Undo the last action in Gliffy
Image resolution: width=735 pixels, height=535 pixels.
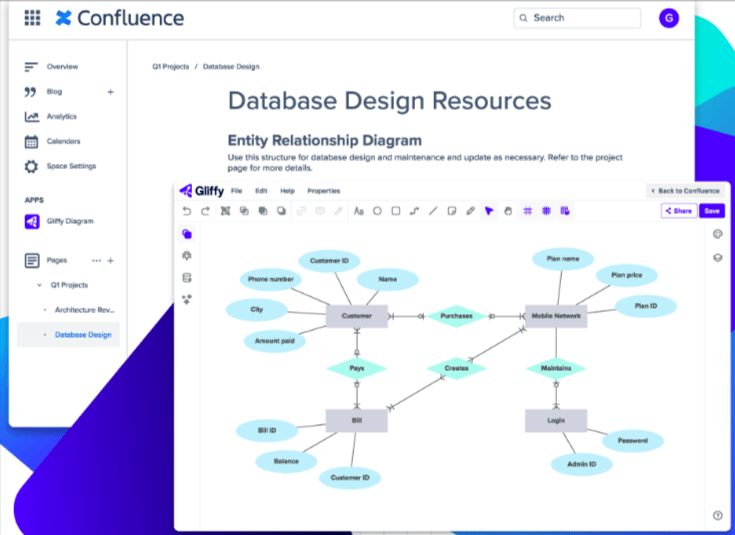pyautogui.click(x=187, y=211)
